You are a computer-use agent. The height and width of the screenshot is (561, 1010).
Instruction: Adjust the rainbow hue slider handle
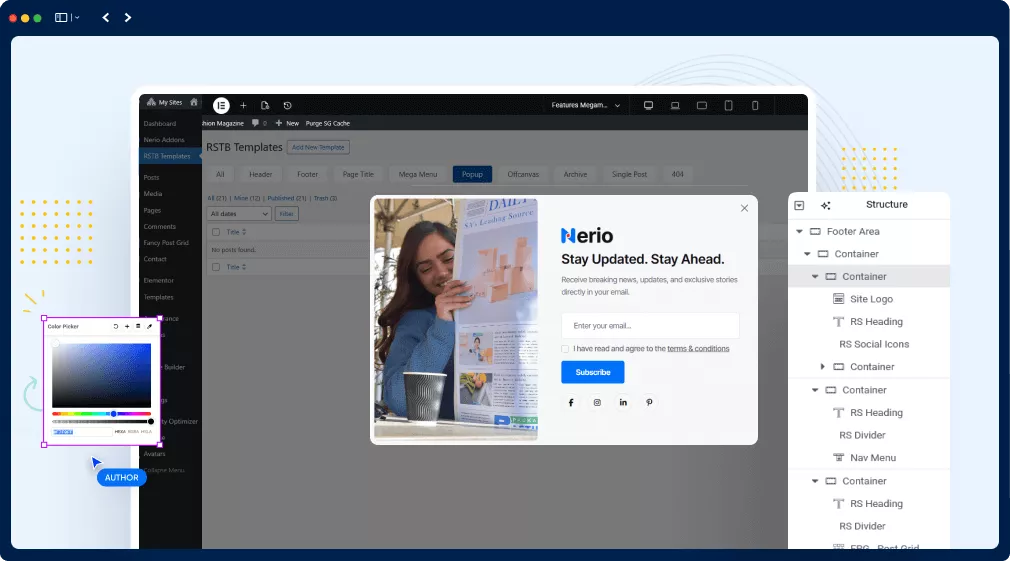click(113, 414)
